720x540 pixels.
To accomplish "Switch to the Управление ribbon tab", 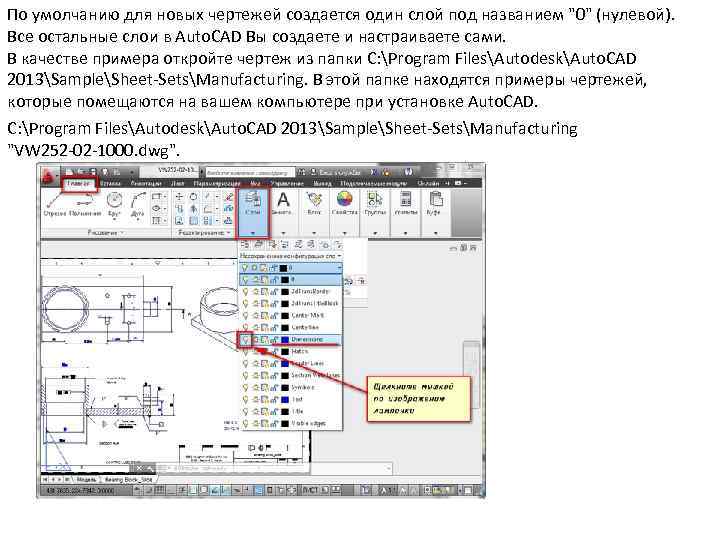I will [287, 184].
